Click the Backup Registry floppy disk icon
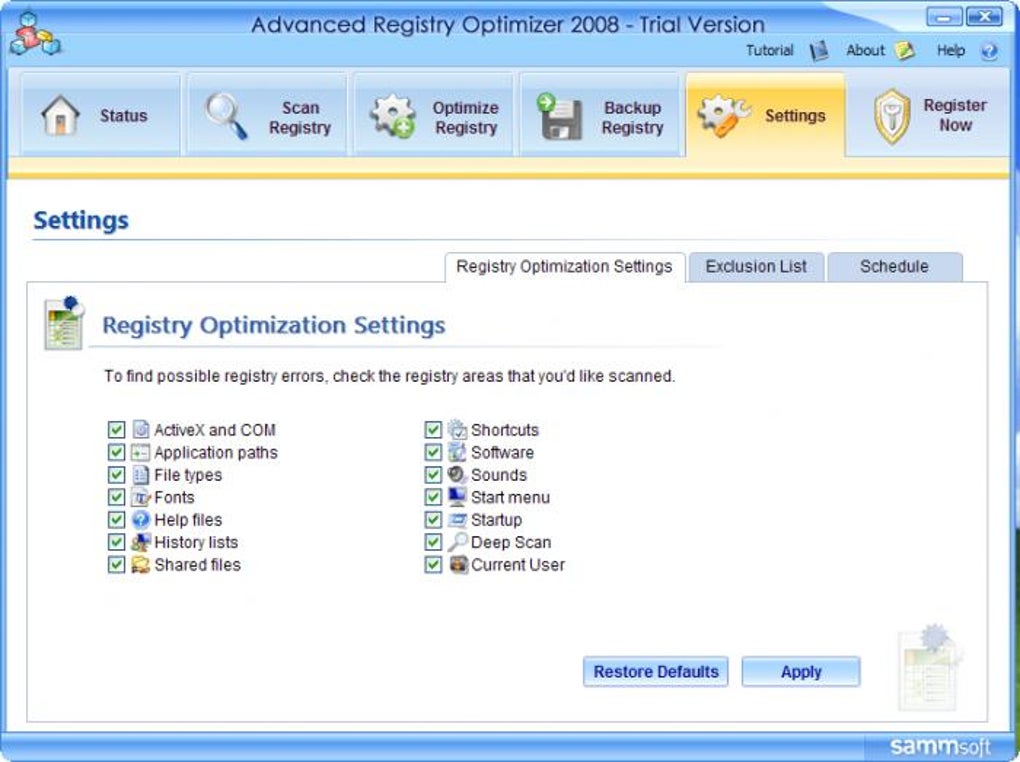 pos(559,116)
